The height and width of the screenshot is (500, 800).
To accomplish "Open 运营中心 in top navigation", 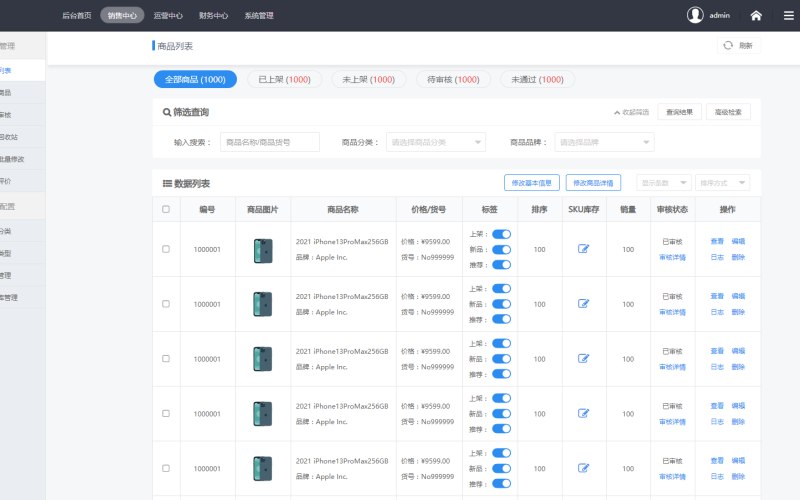I will [168, 15].
